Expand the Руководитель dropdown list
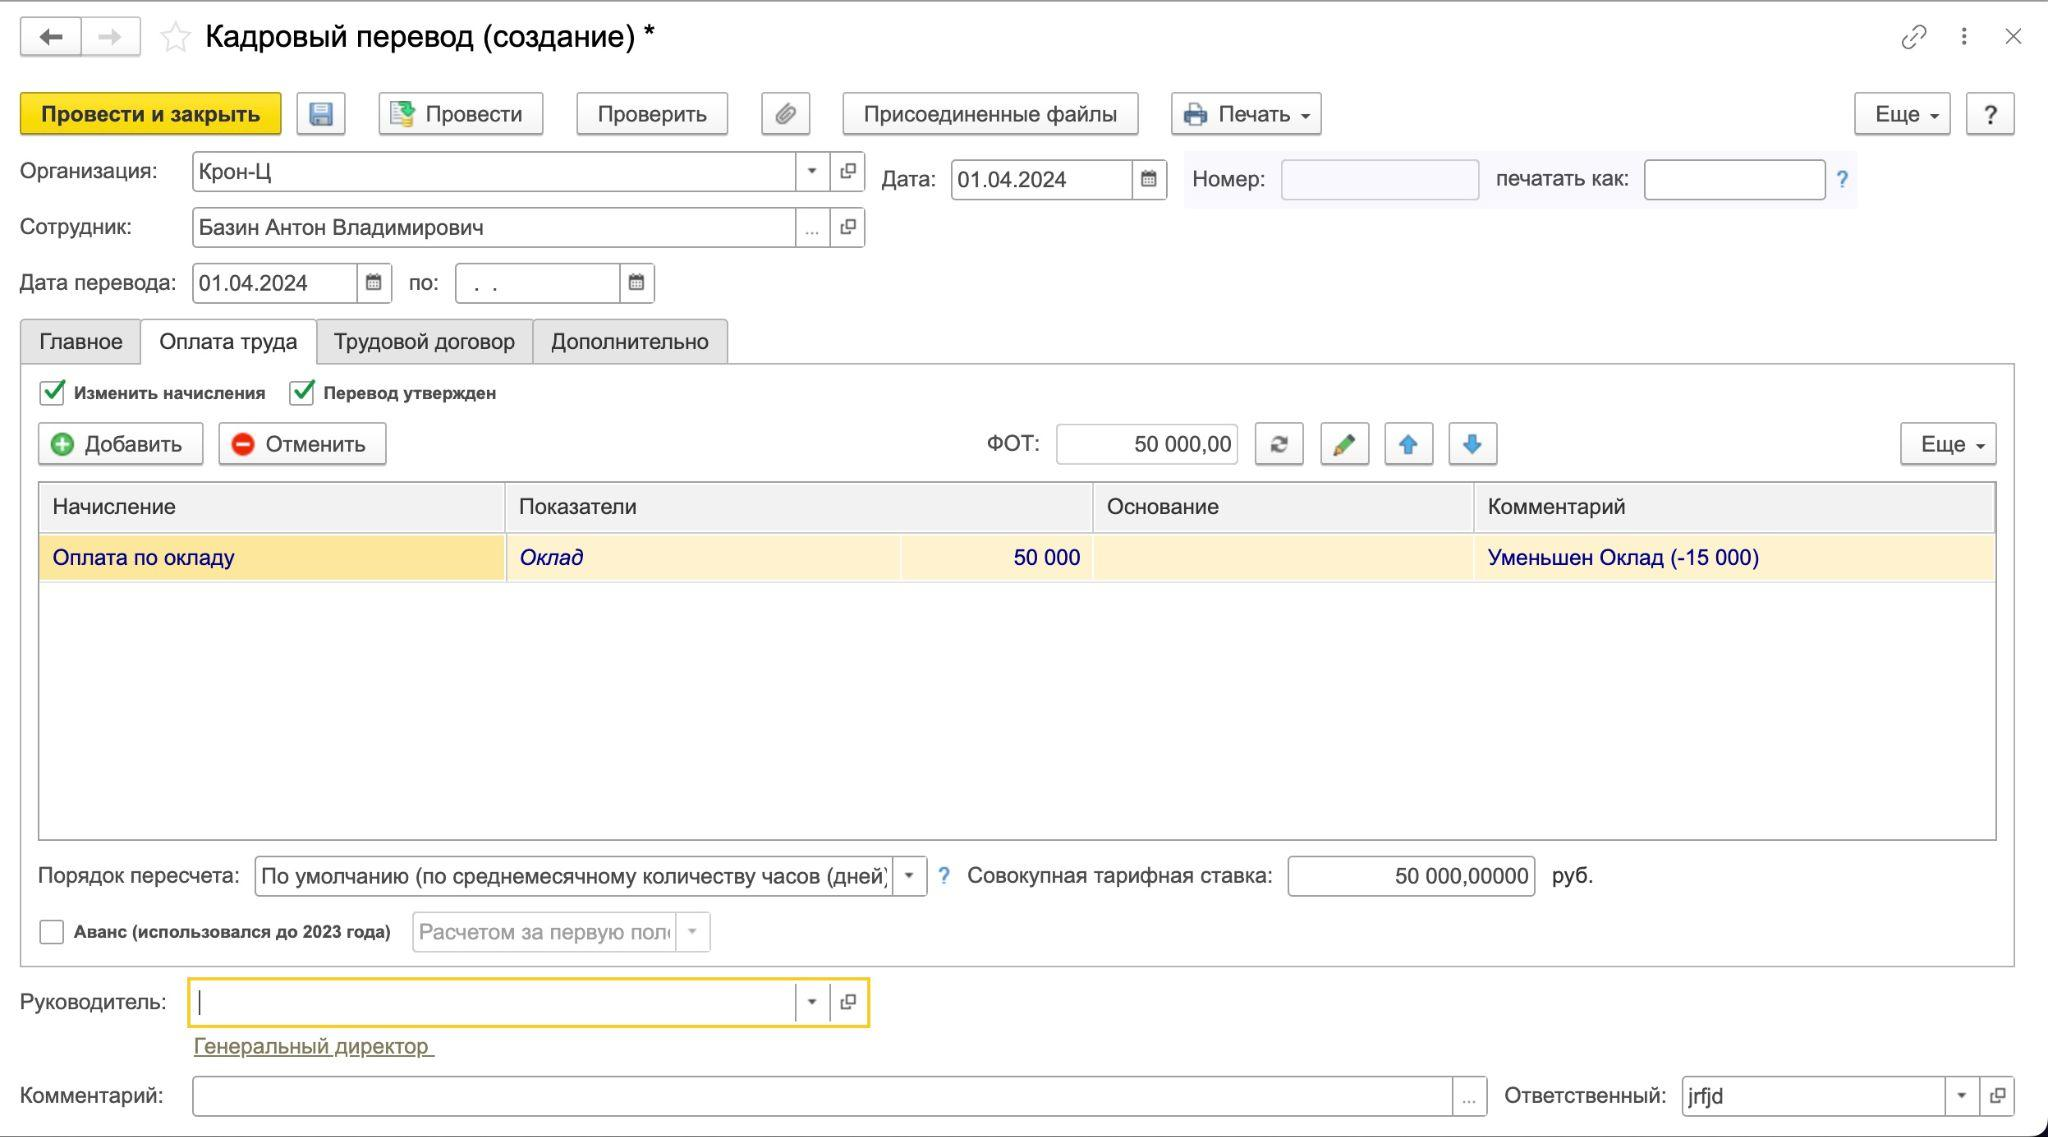Screen dimensions: 2048x1137 (812, 1002)
